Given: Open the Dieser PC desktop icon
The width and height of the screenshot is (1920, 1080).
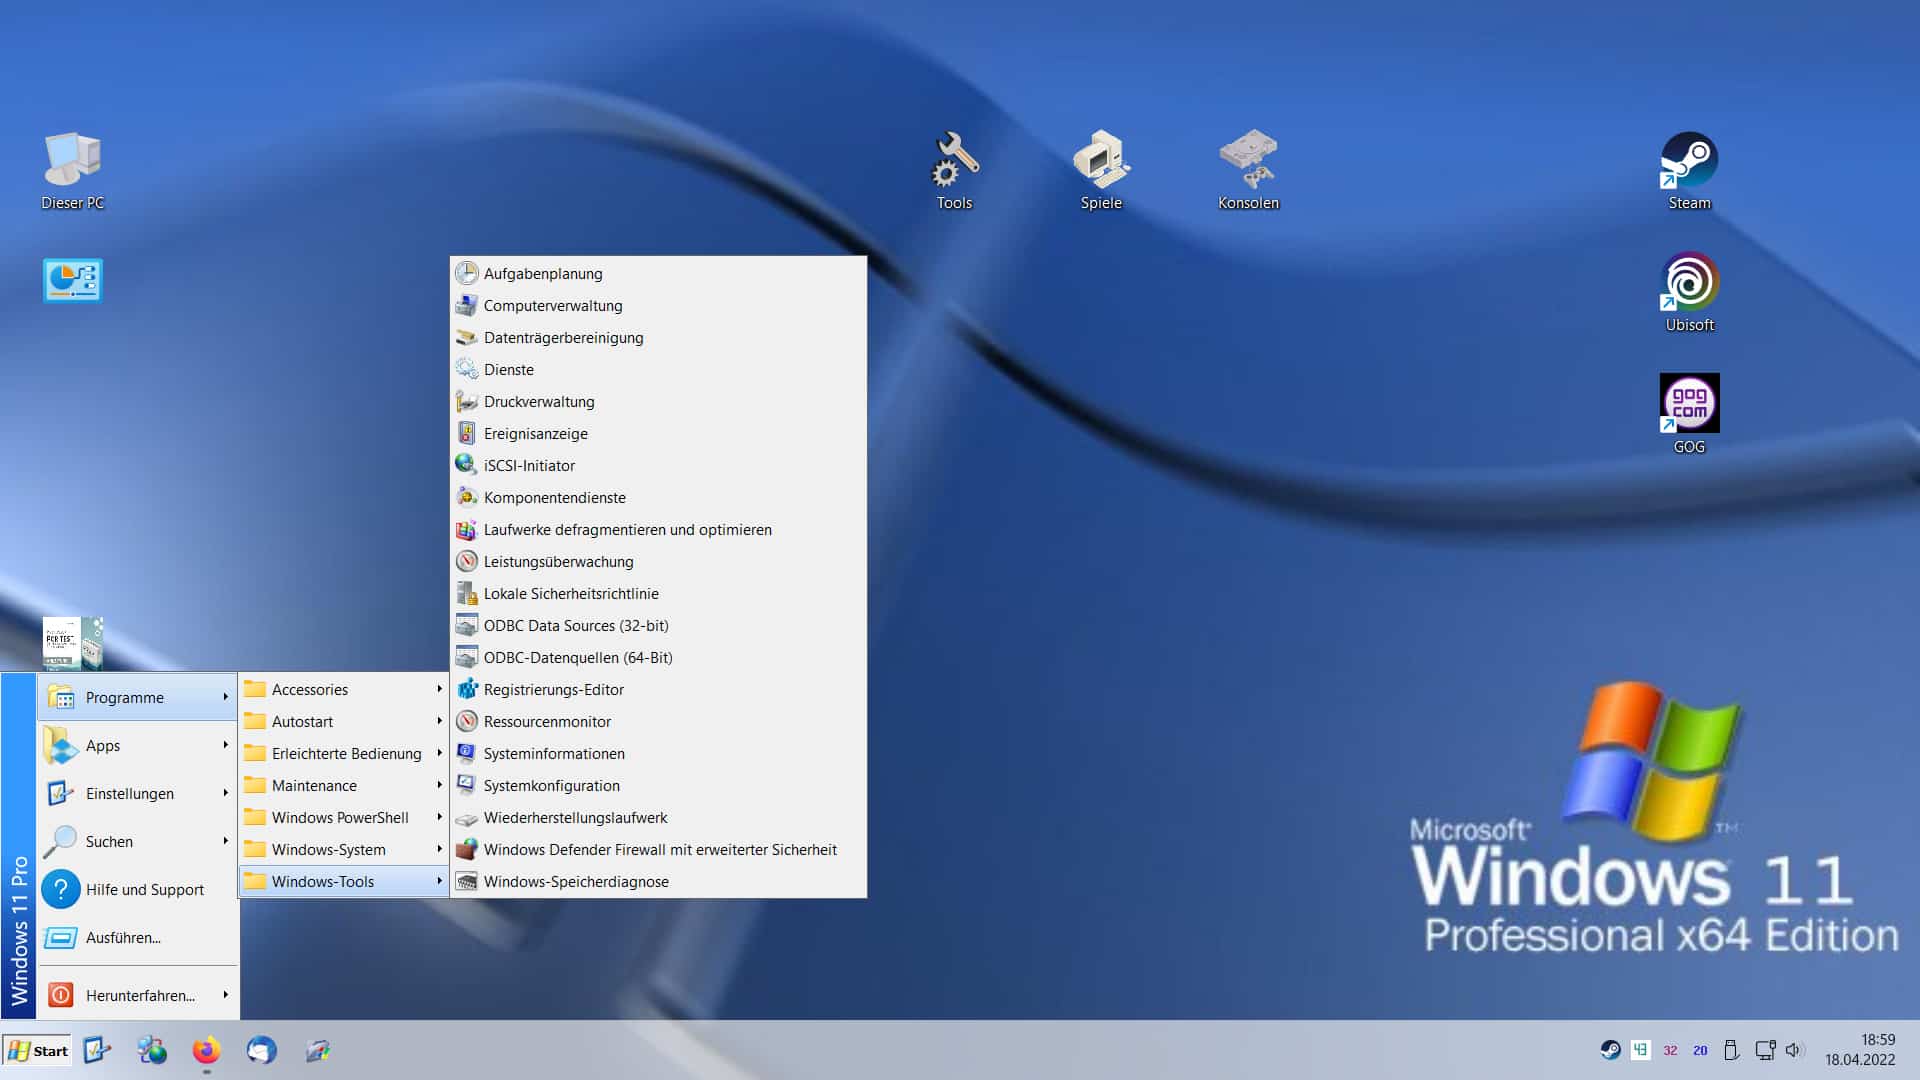Looking at the screenshot, I should pyautogui.click(x=72, y=170).
